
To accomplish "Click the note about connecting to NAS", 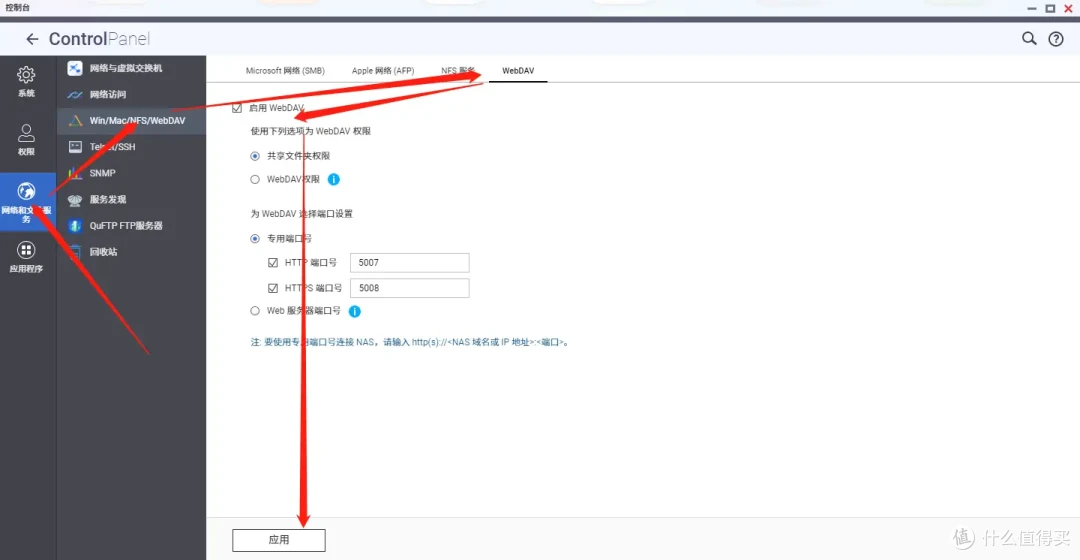I will pos(411,342).
